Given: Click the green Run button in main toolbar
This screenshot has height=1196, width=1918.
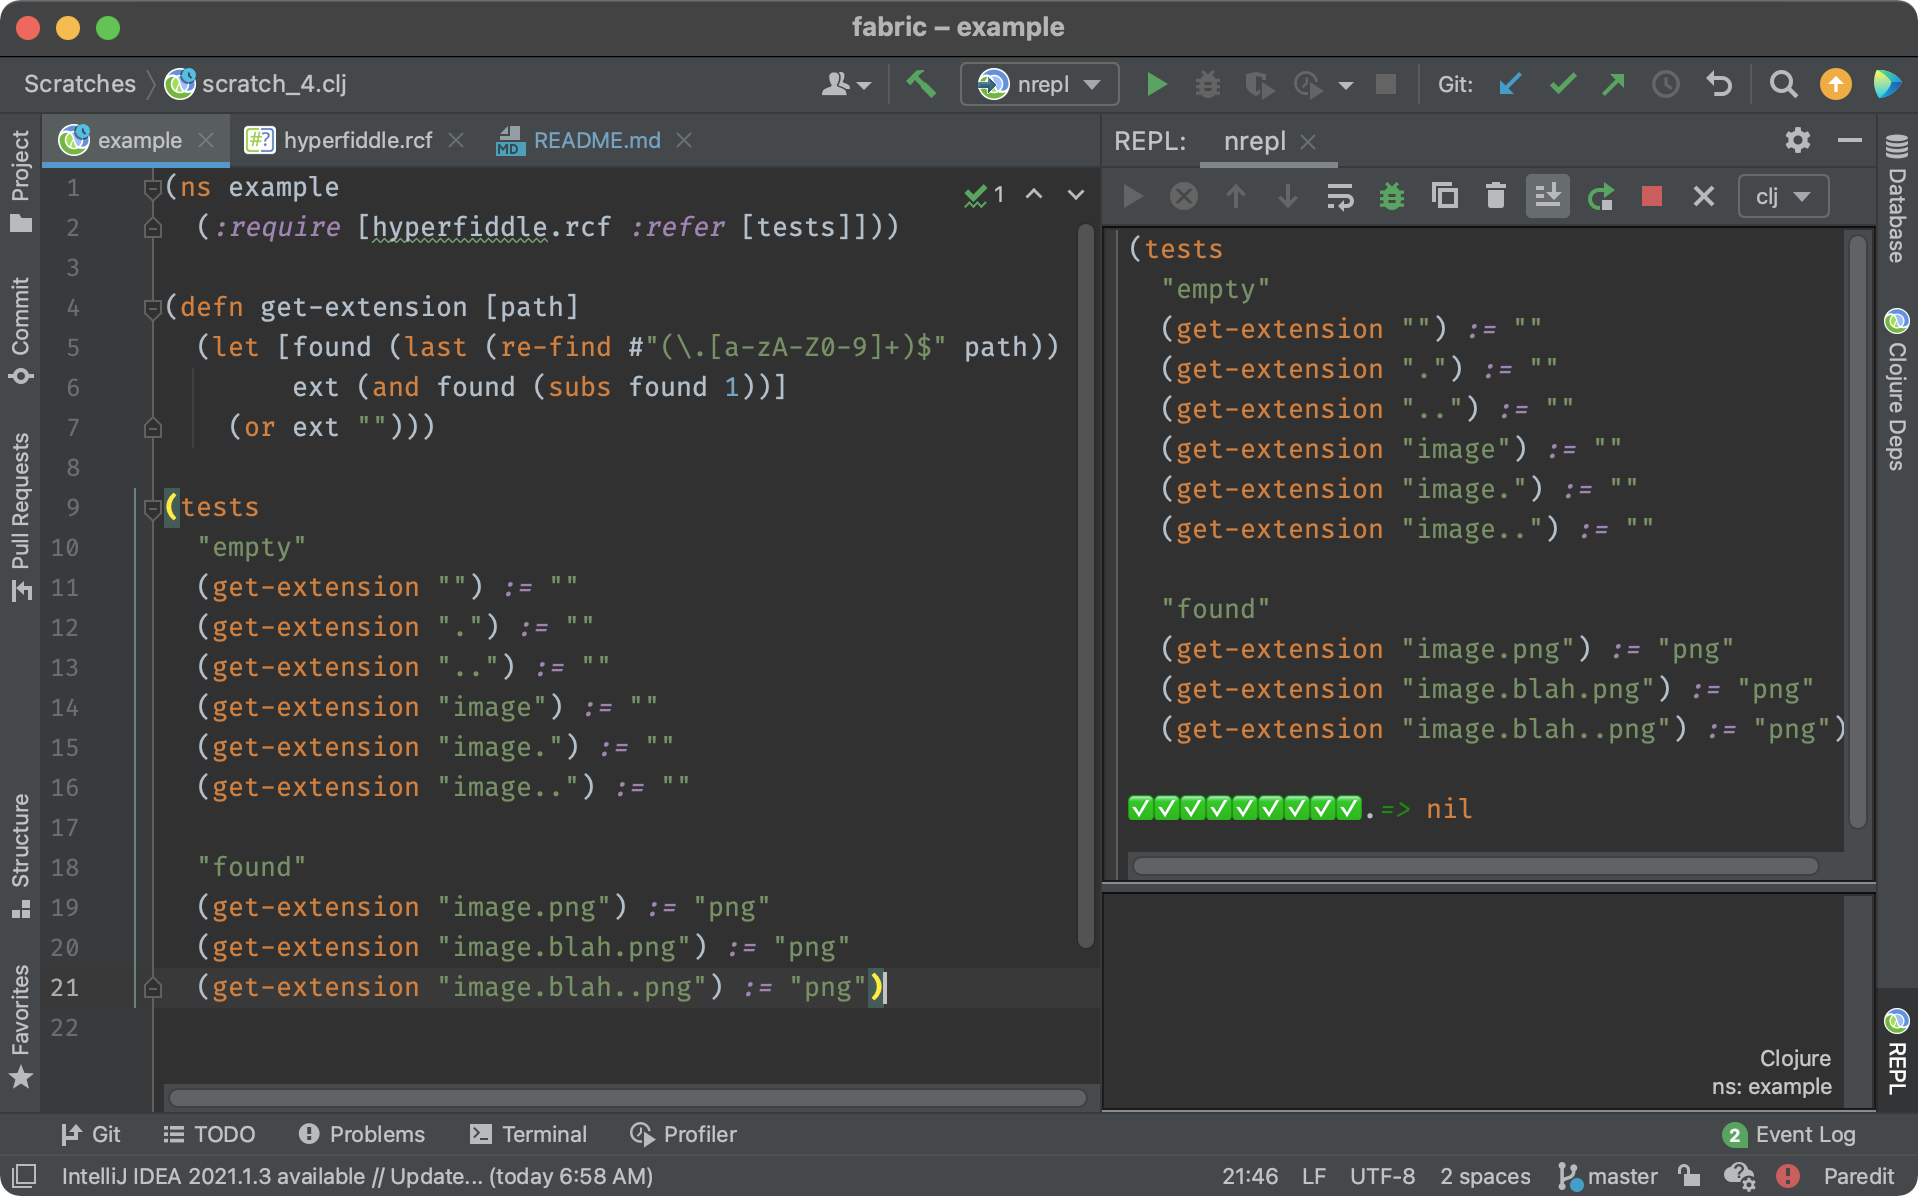Looking at the screenshot, I should [1156, 85].
